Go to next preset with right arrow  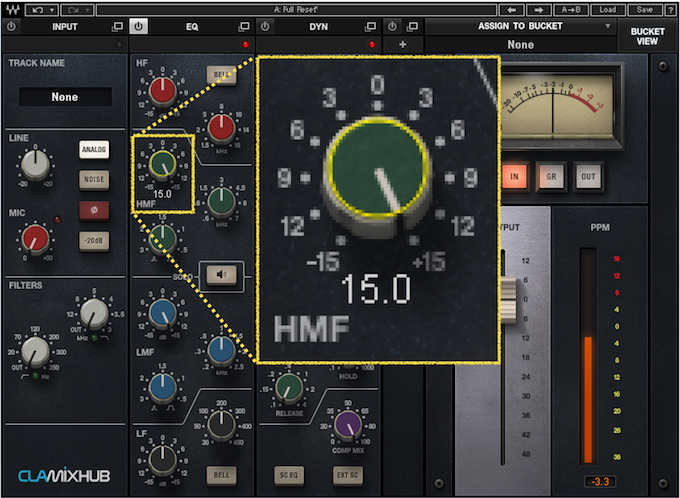click(539, 10)
